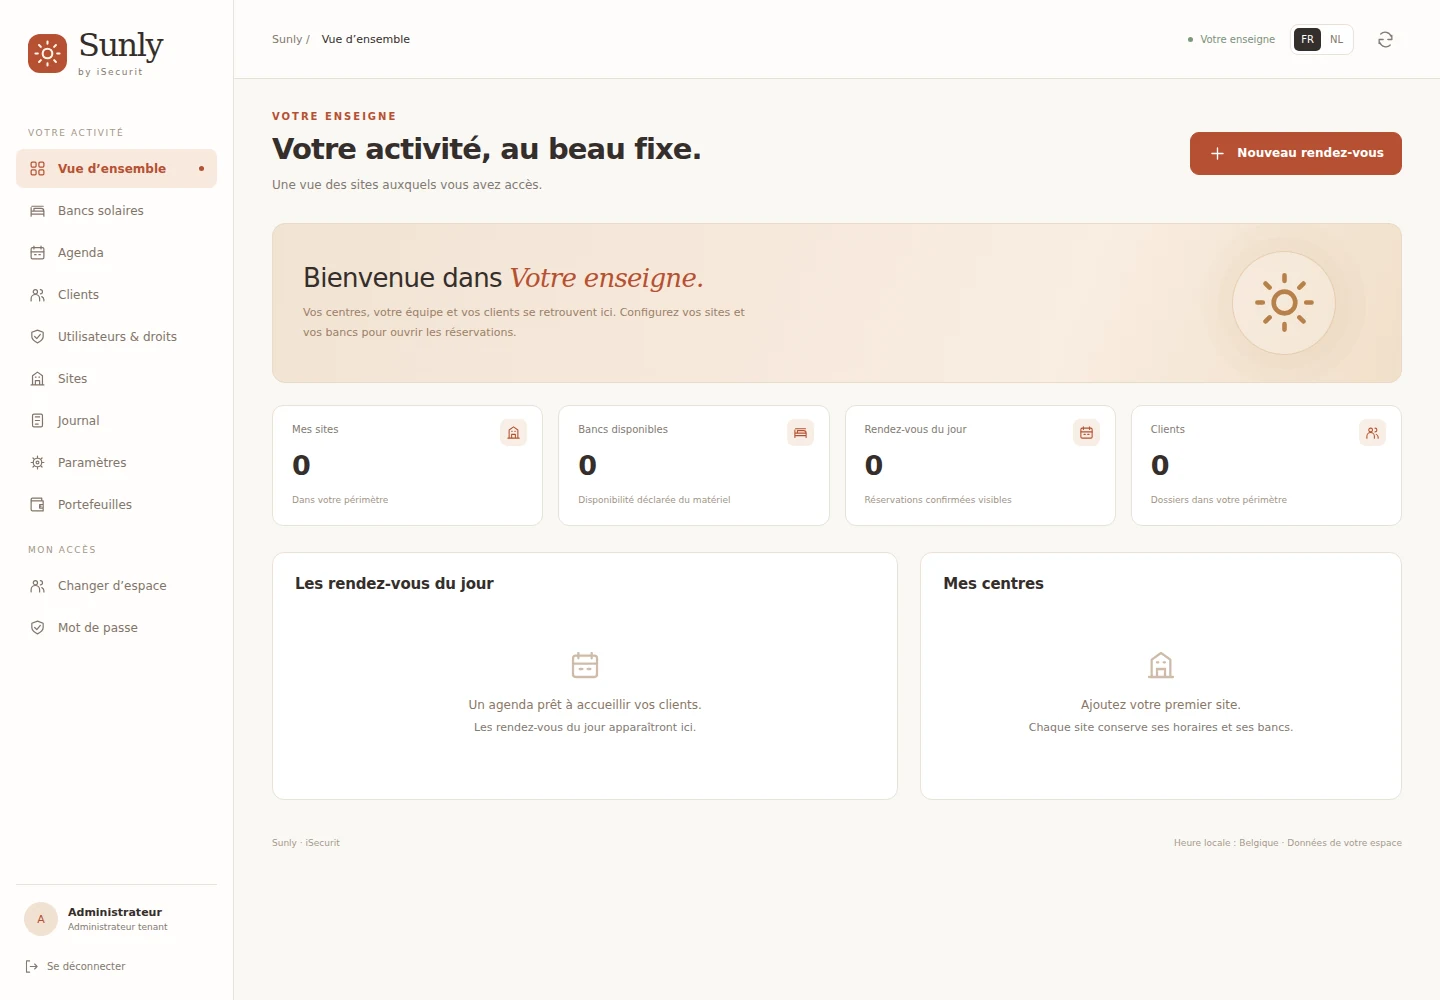The height and width of the screenshot is (1000, 1440).
Task: Open Utilisateurs & droits section
Action: 116,337
